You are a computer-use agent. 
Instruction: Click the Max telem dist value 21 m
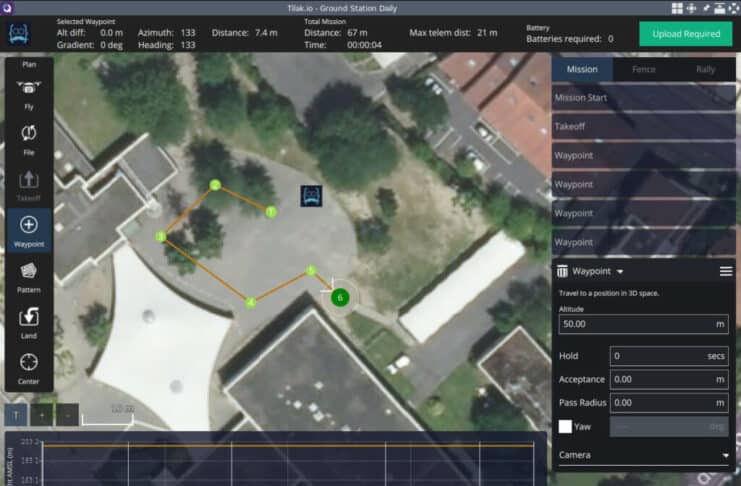[487, 33]
